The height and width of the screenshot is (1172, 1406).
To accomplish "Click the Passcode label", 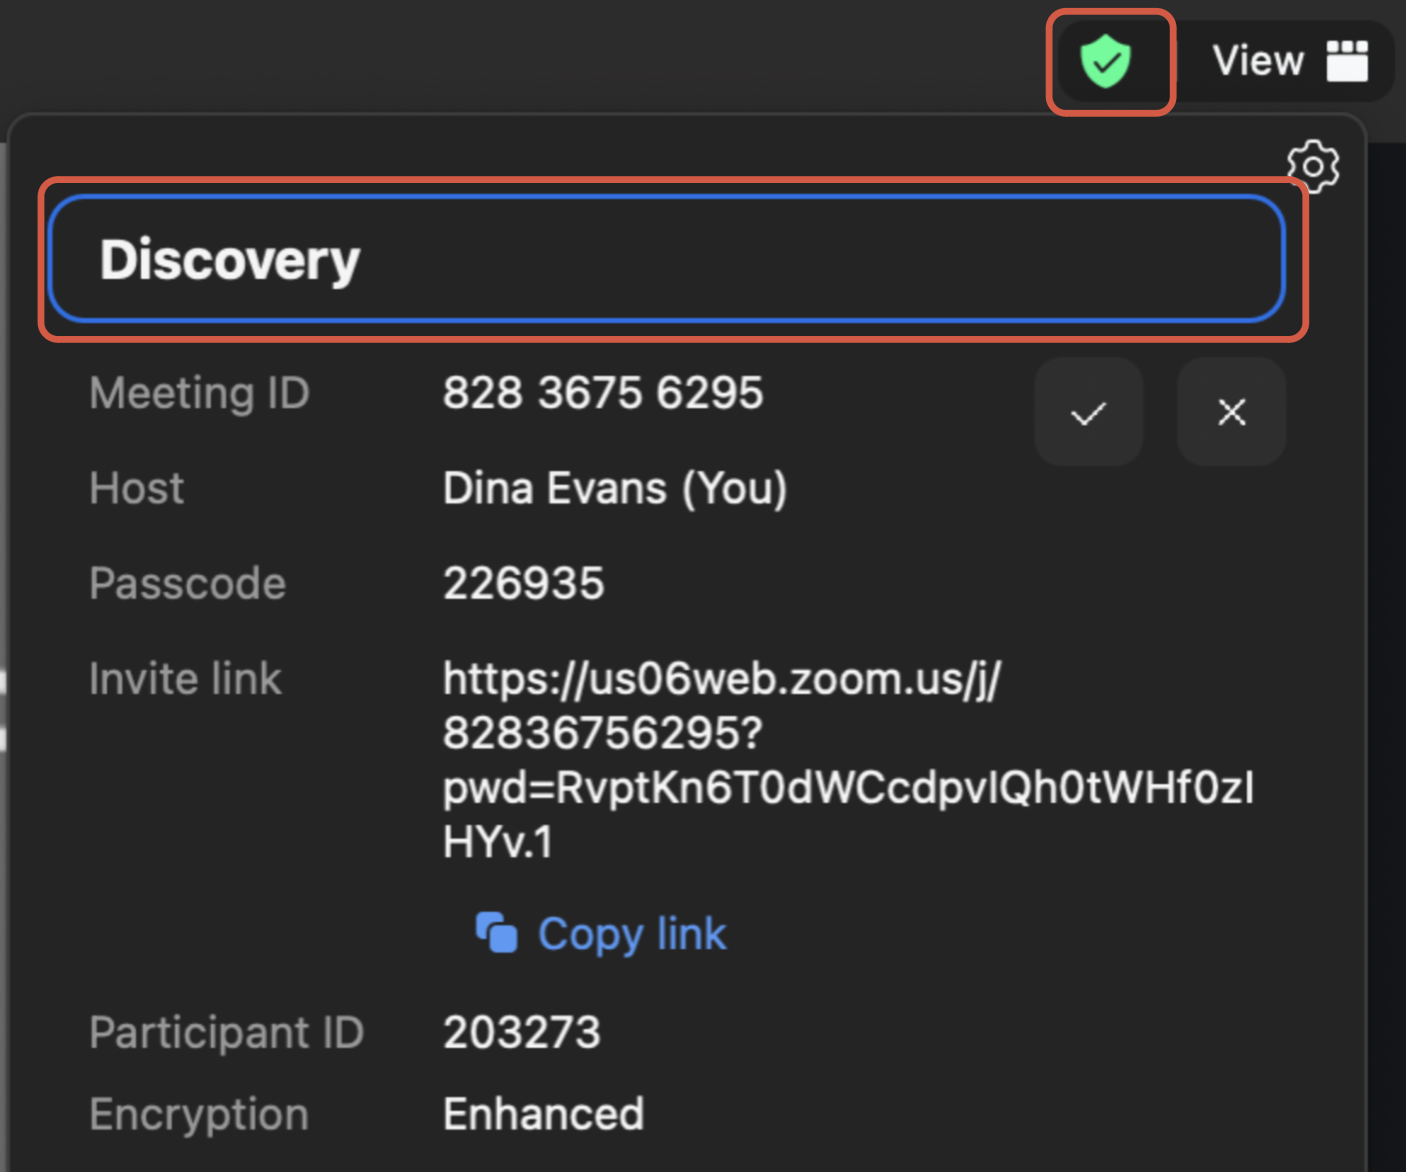I will [187, 584].
